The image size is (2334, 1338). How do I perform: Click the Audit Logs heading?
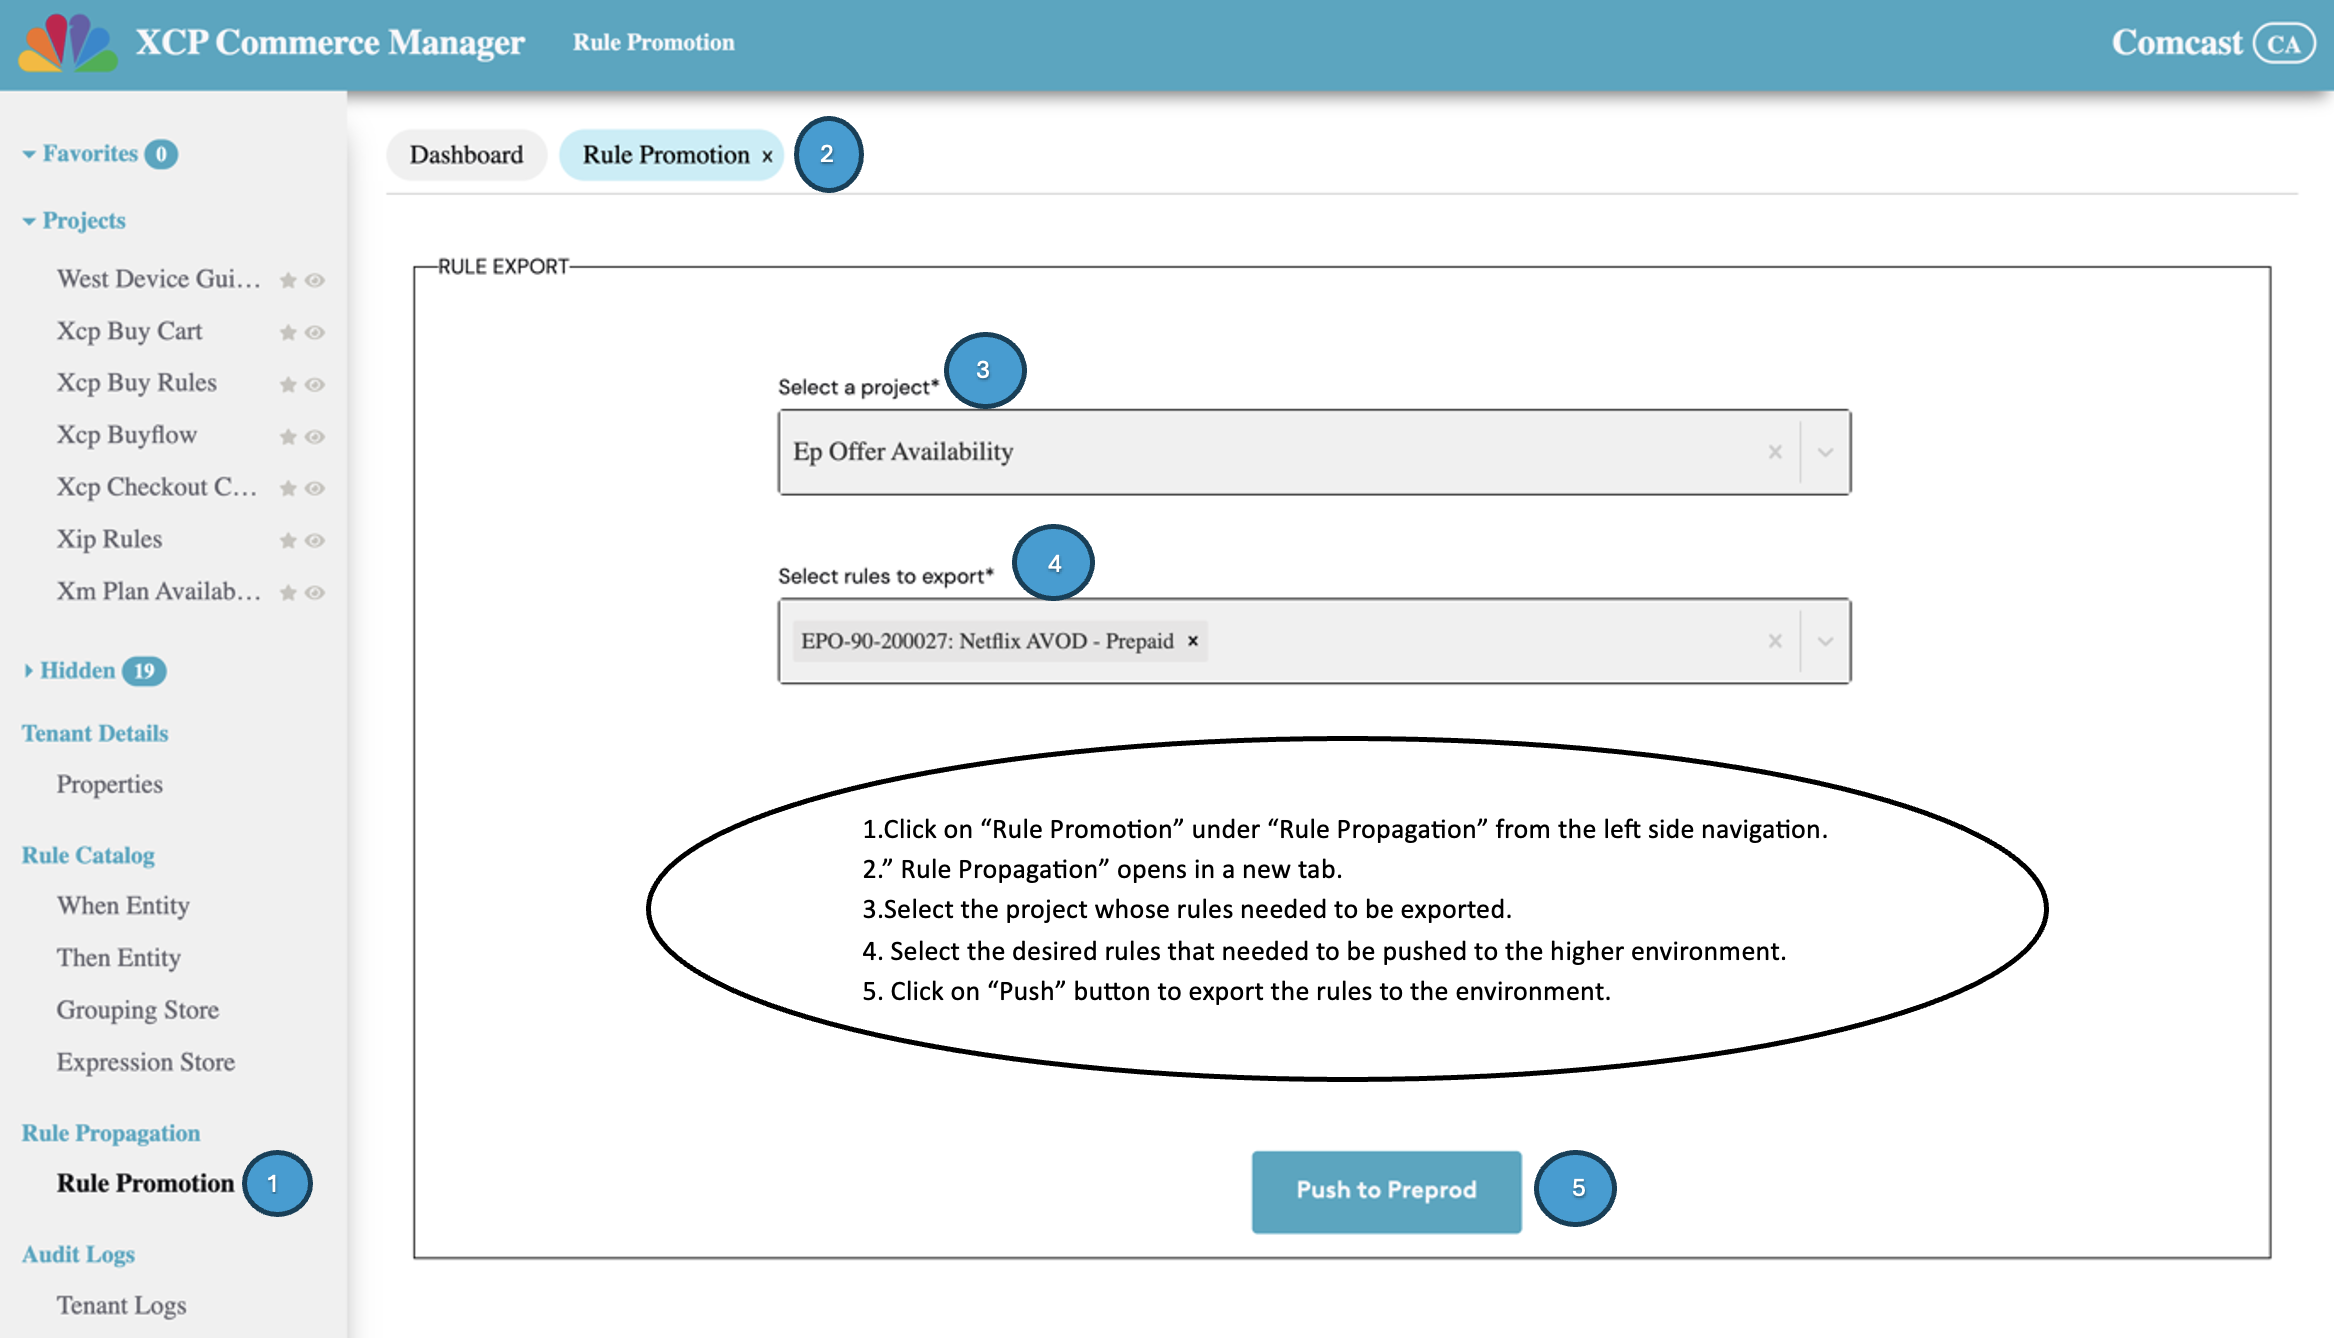[78, 1255]
